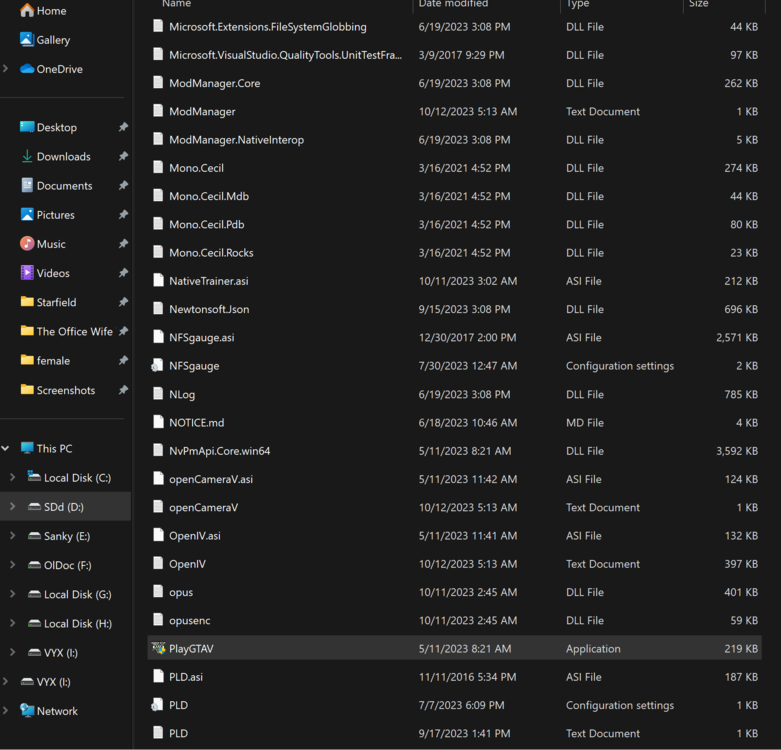
Task: Click the This PC monitor icon
Action: (x=27, y=448)
